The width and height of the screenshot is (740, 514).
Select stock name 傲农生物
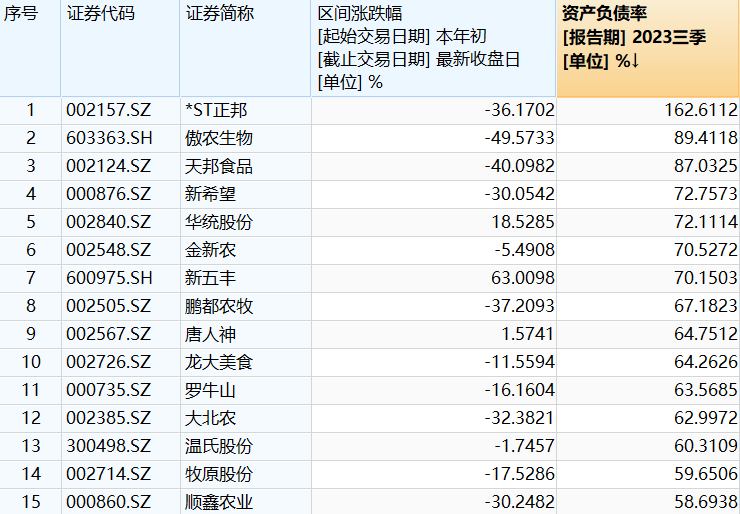point(219,138)
